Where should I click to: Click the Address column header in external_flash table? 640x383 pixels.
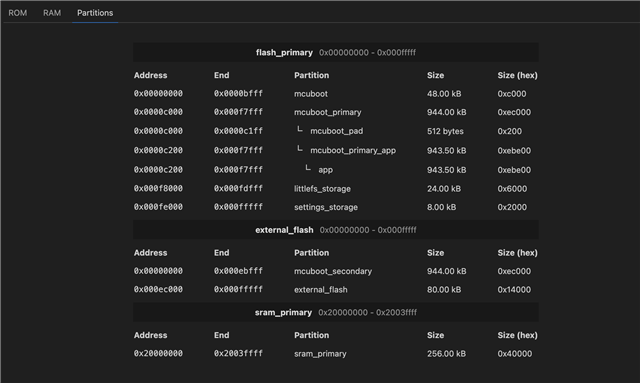coord(151,253)
